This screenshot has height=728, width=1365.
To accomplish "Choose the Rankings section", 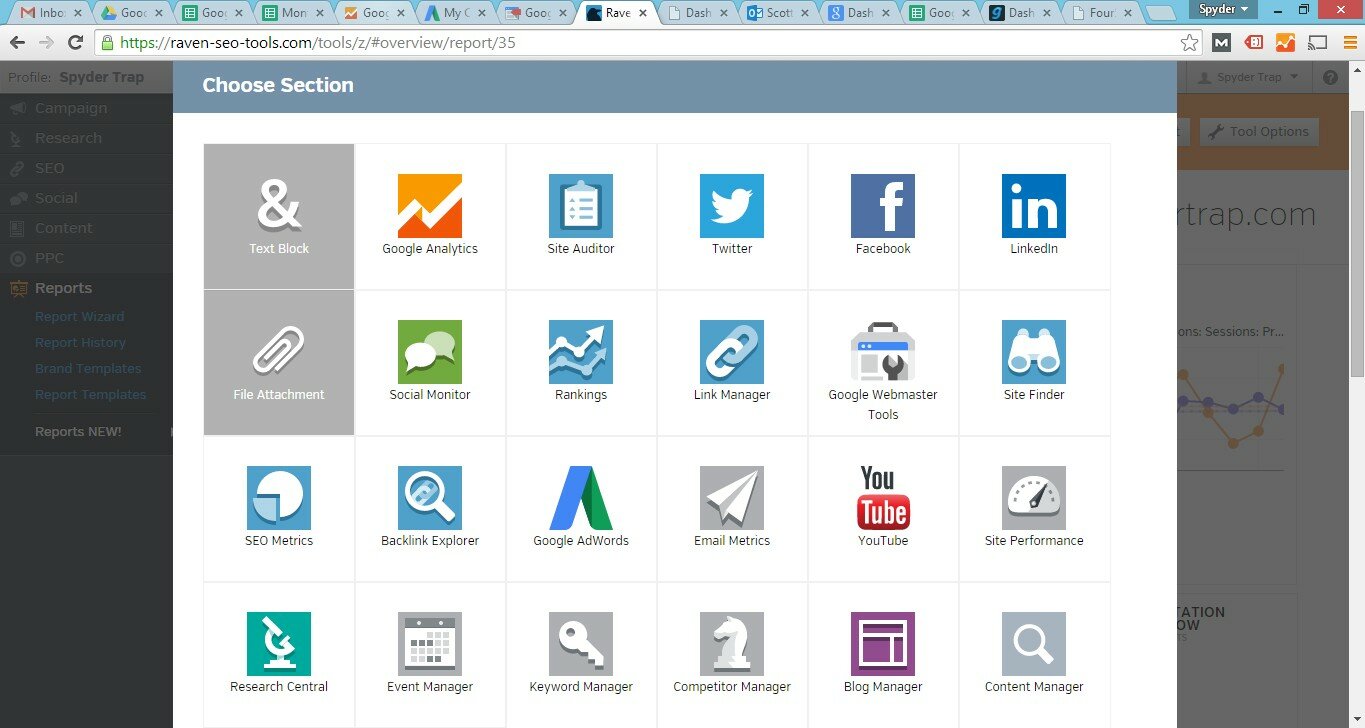I will (x=581, y=362).
